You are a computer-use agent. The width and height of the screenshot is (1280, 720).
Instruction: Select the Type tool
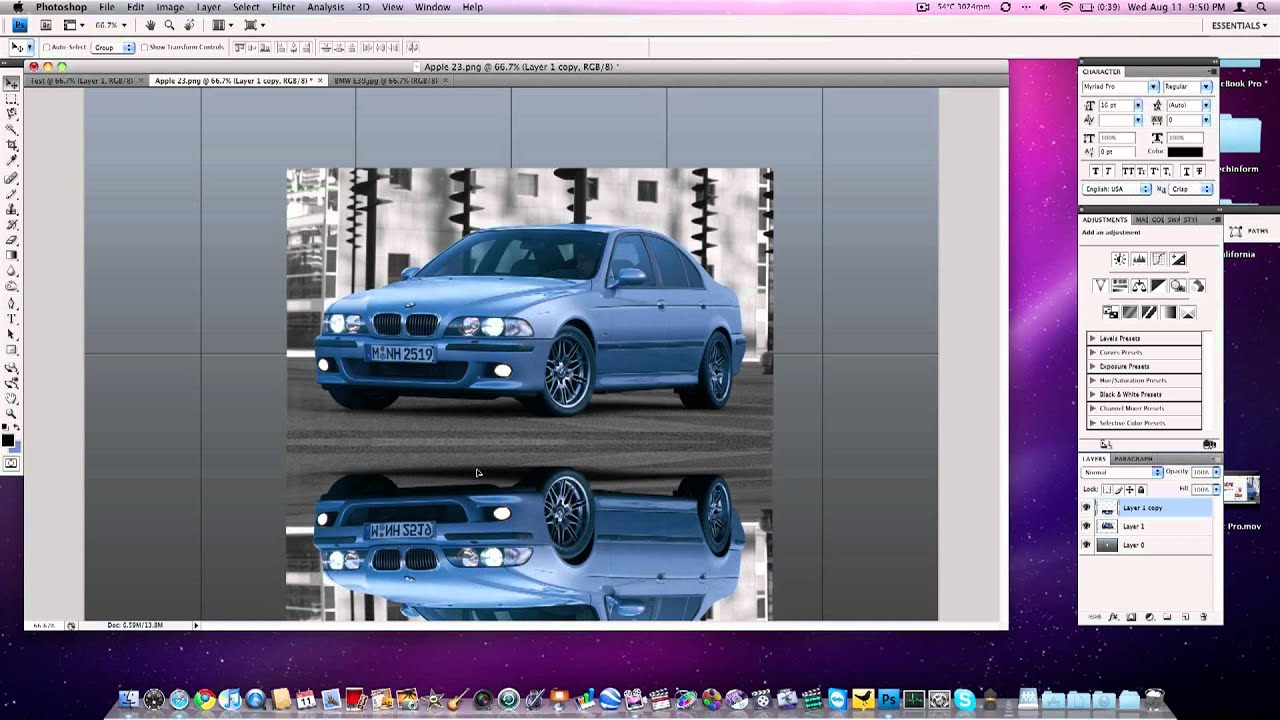click(x=12, y=318)
